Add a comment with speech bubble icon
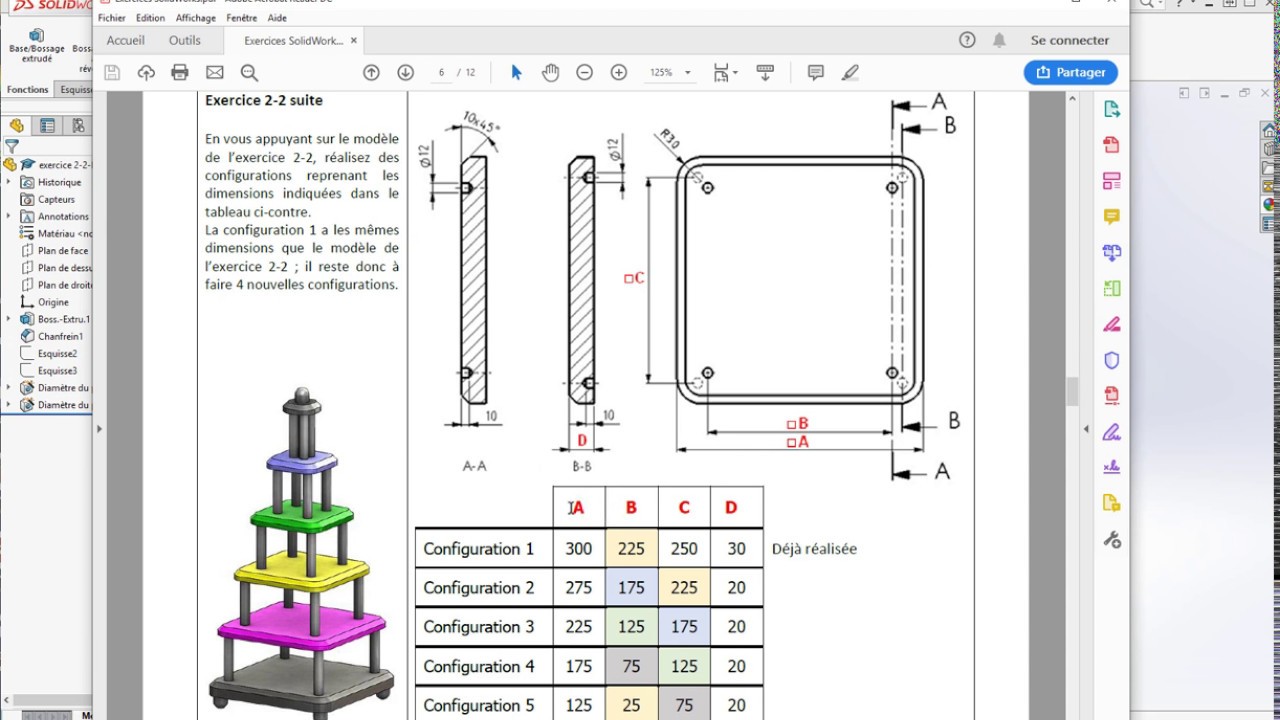This screenshot has height=720, width=1280. click(x=815, y=72)
